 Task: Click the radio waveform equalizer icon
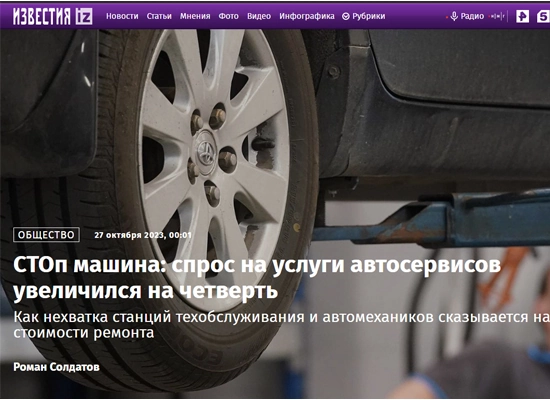click(497, 16)
